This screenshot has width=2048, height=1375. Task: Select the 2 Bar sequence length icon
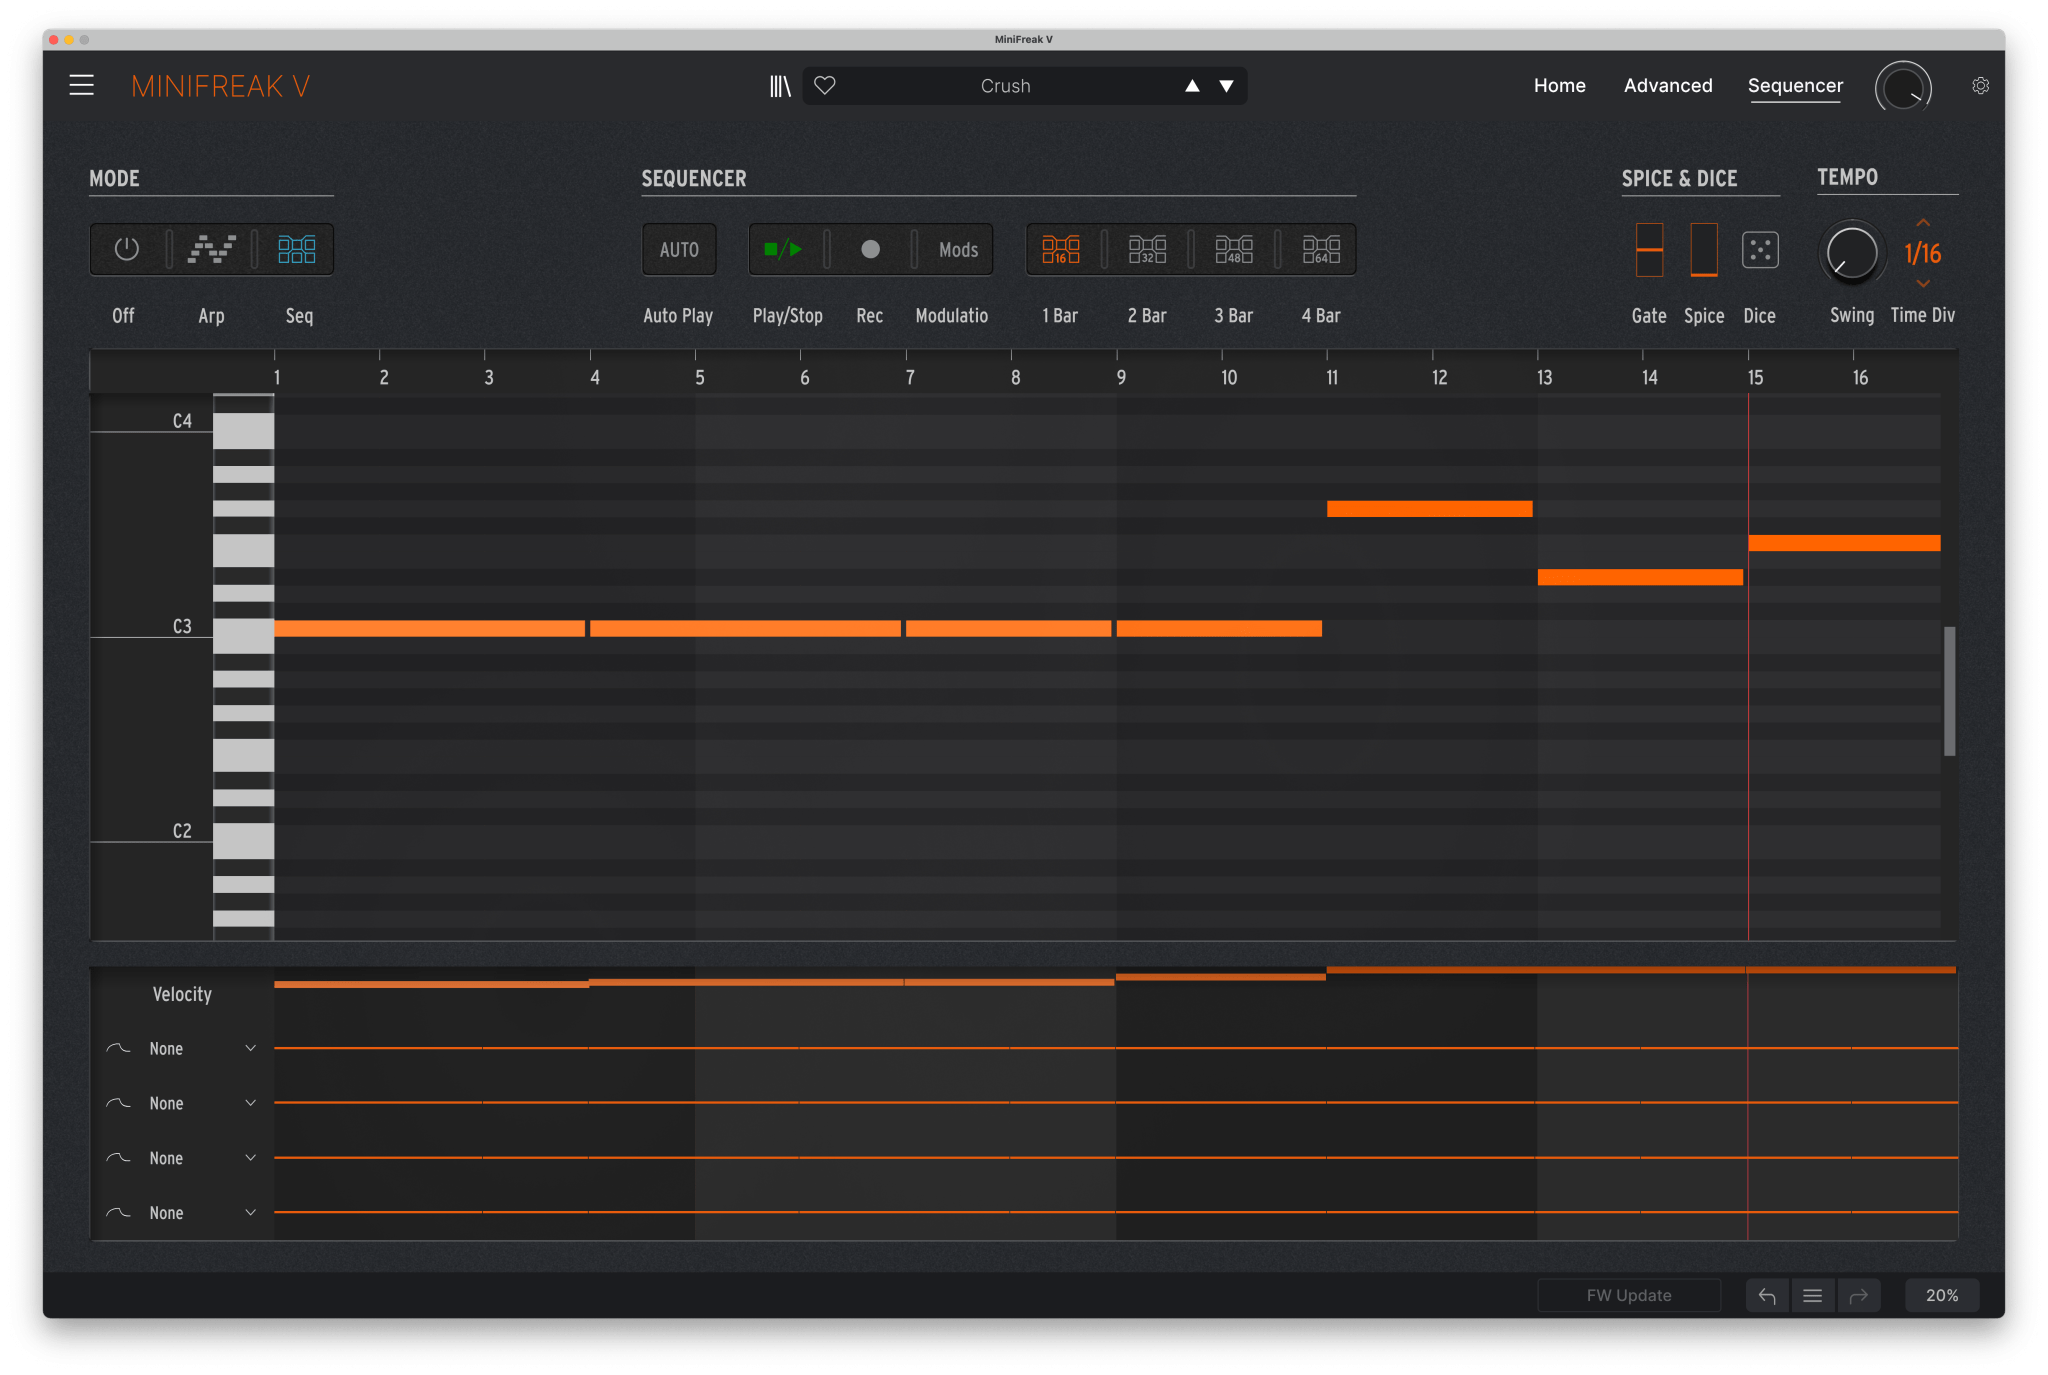pos(1147,250)
